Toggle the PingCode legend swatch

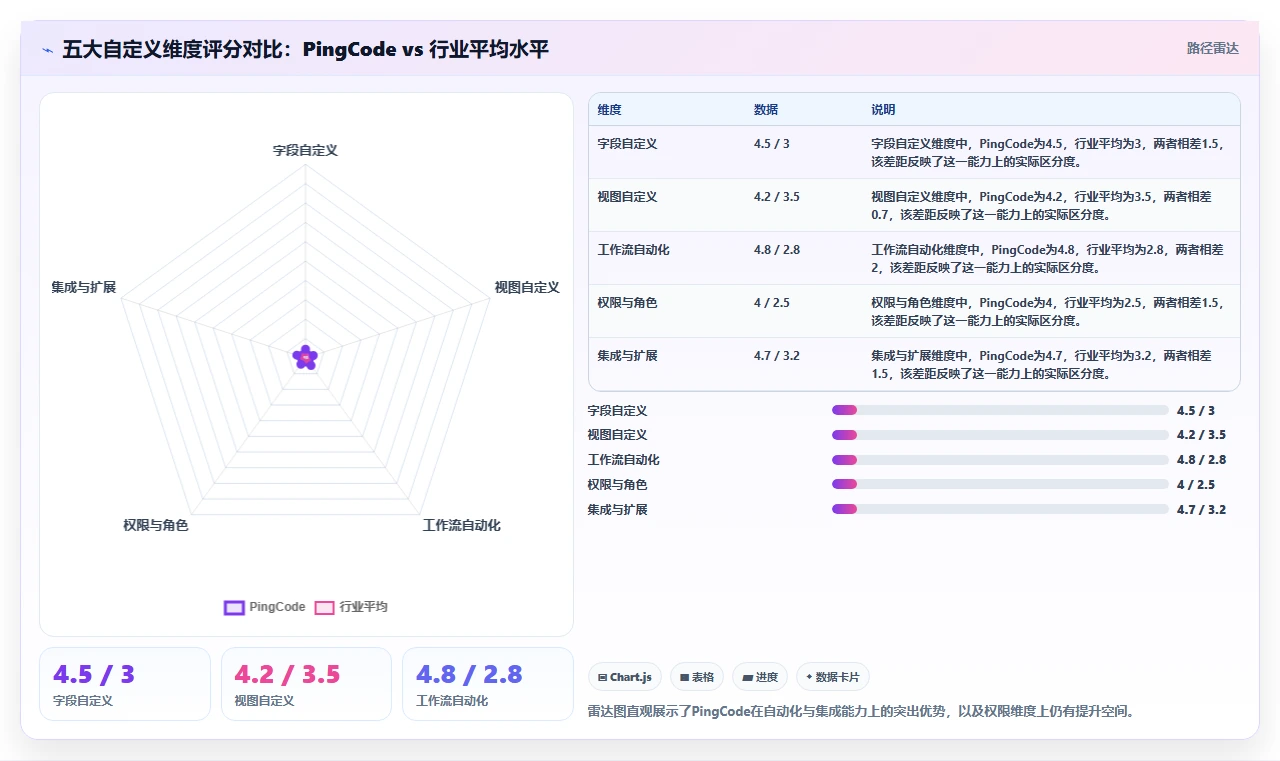click(x=234, y=607)
